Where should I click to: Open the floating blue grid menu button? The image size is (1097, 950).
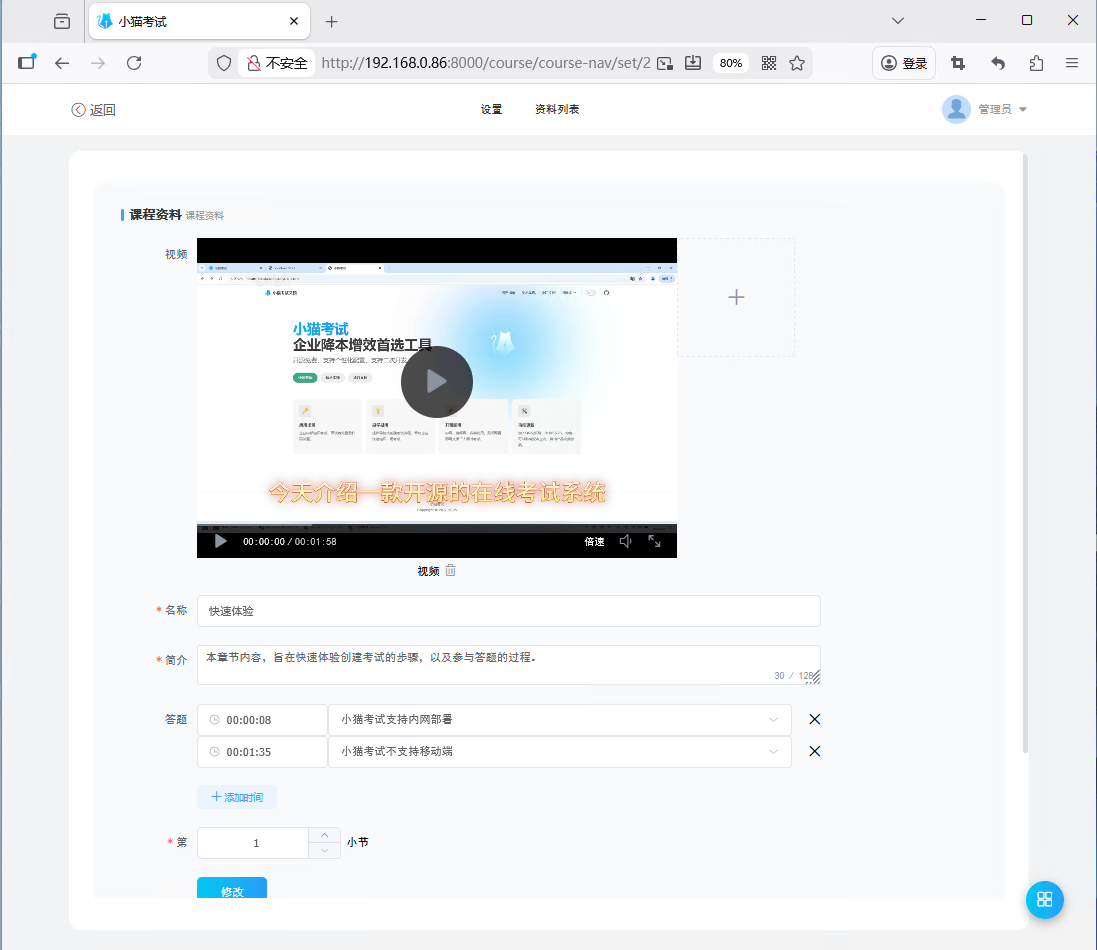click(x=1045, y=900)
